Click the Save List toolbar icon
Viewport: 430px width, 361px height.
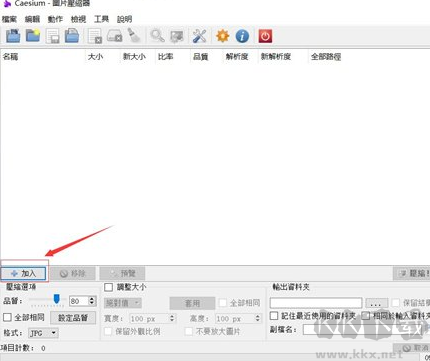[53, 36]
